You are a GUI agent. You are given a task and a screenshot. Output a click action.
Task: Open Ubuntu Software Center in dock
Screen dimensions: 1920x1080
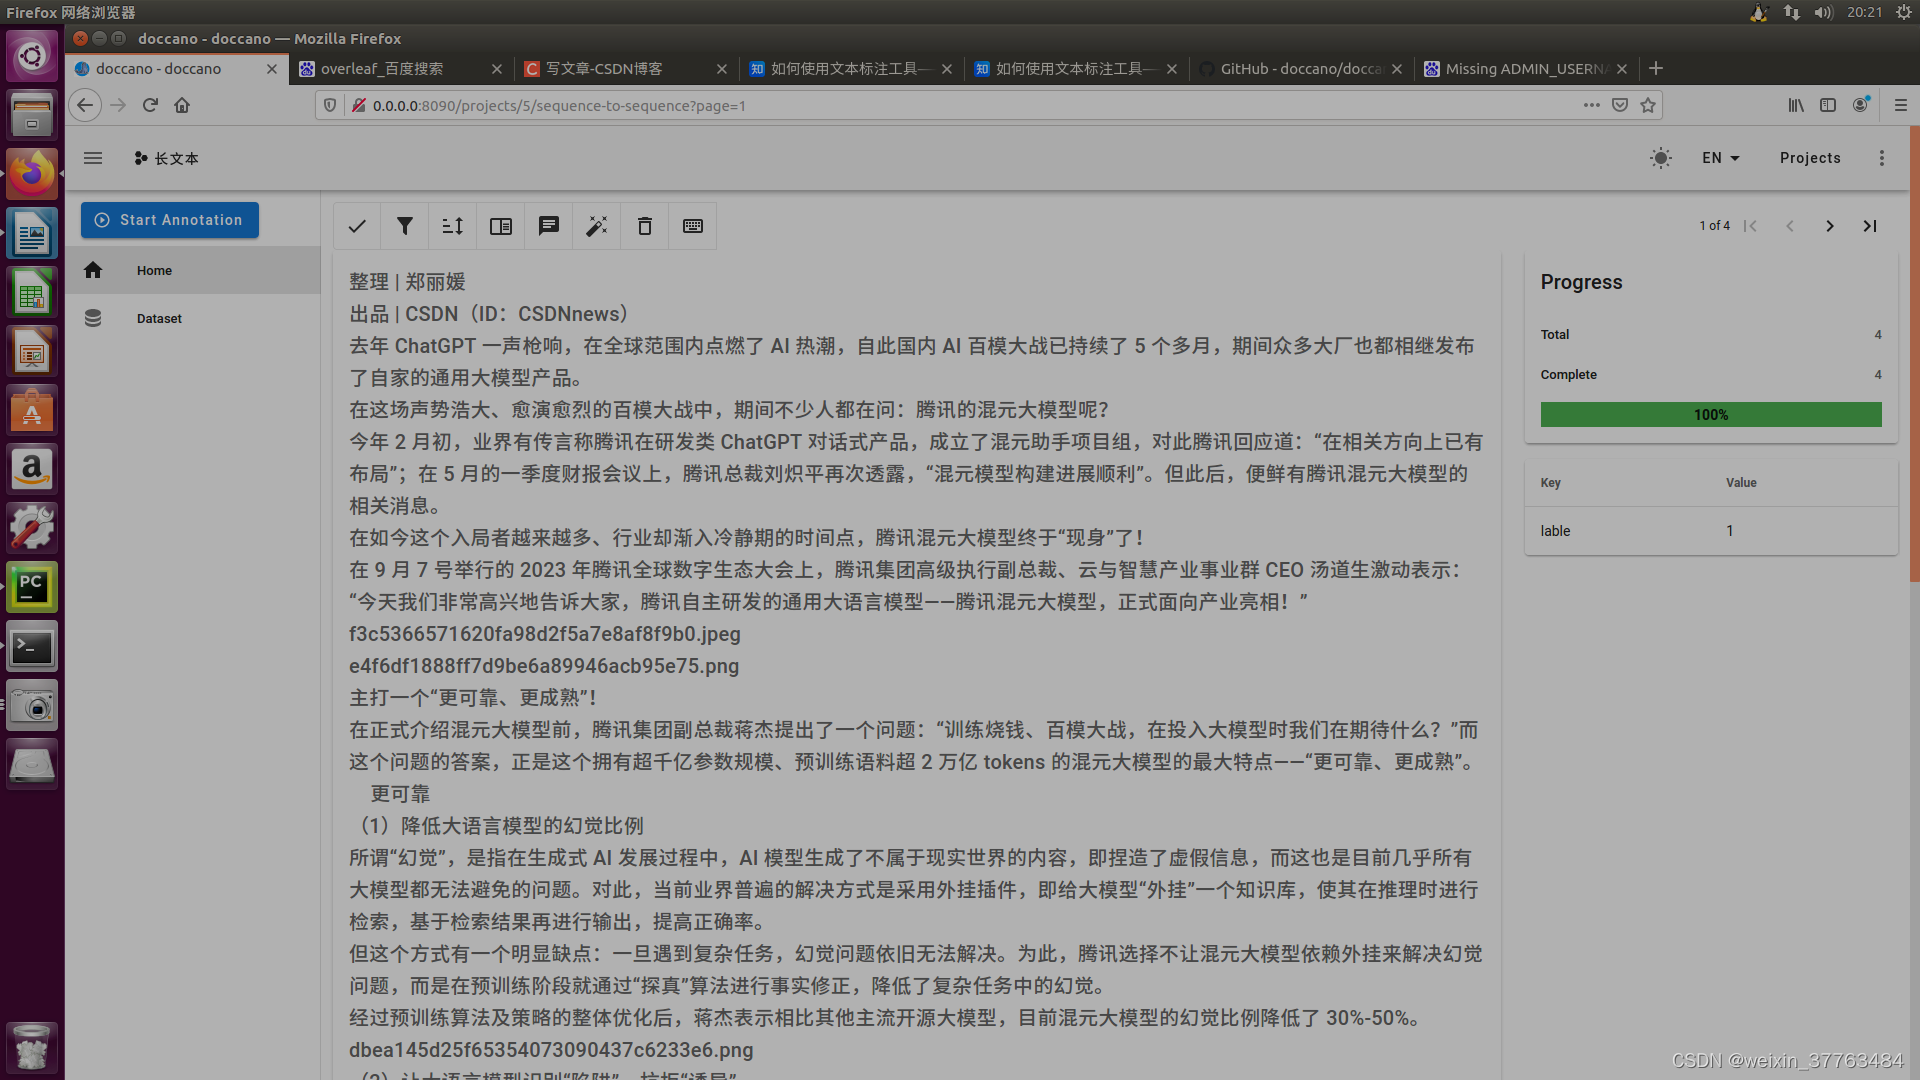point(32,410)
